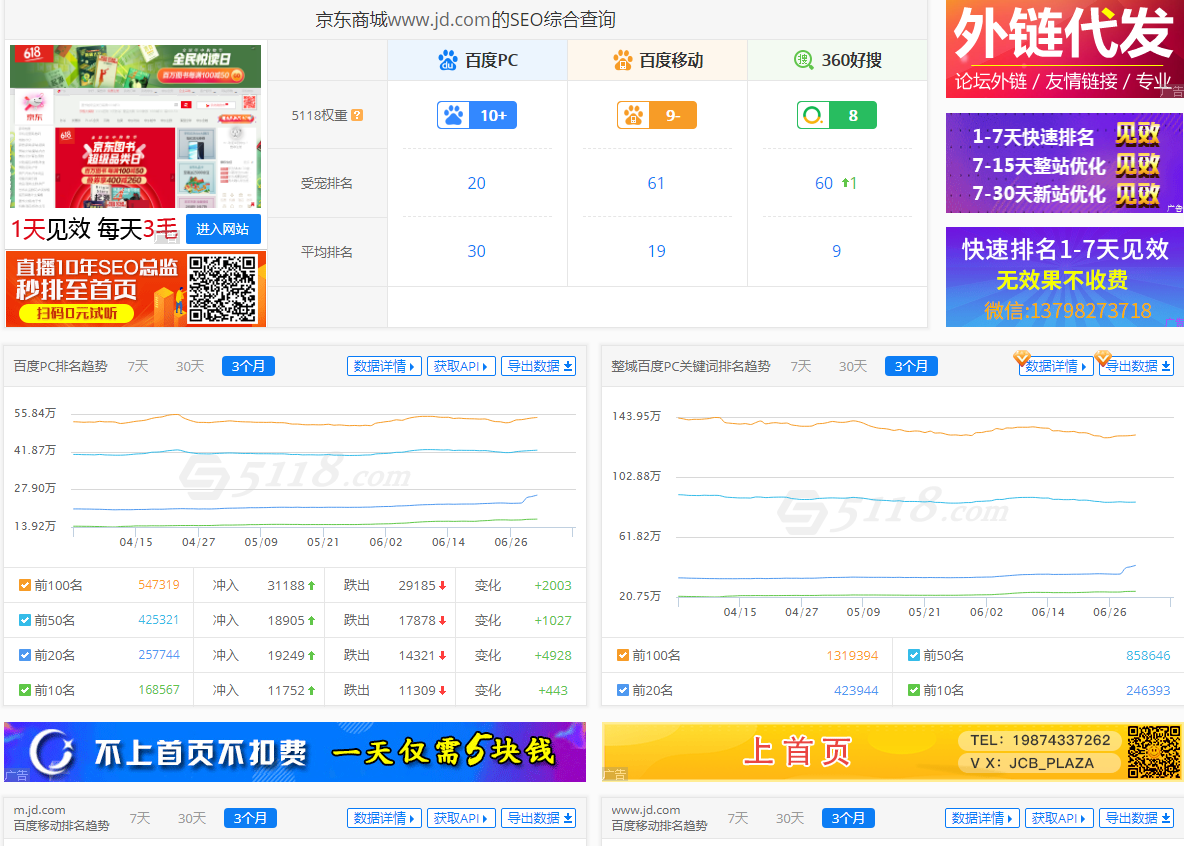Image resolution: width=1184 pixels, height=846 pixels.
Task: Click 导出数据 in m.jd.com mobile trend panel
Action: [538, 818]
